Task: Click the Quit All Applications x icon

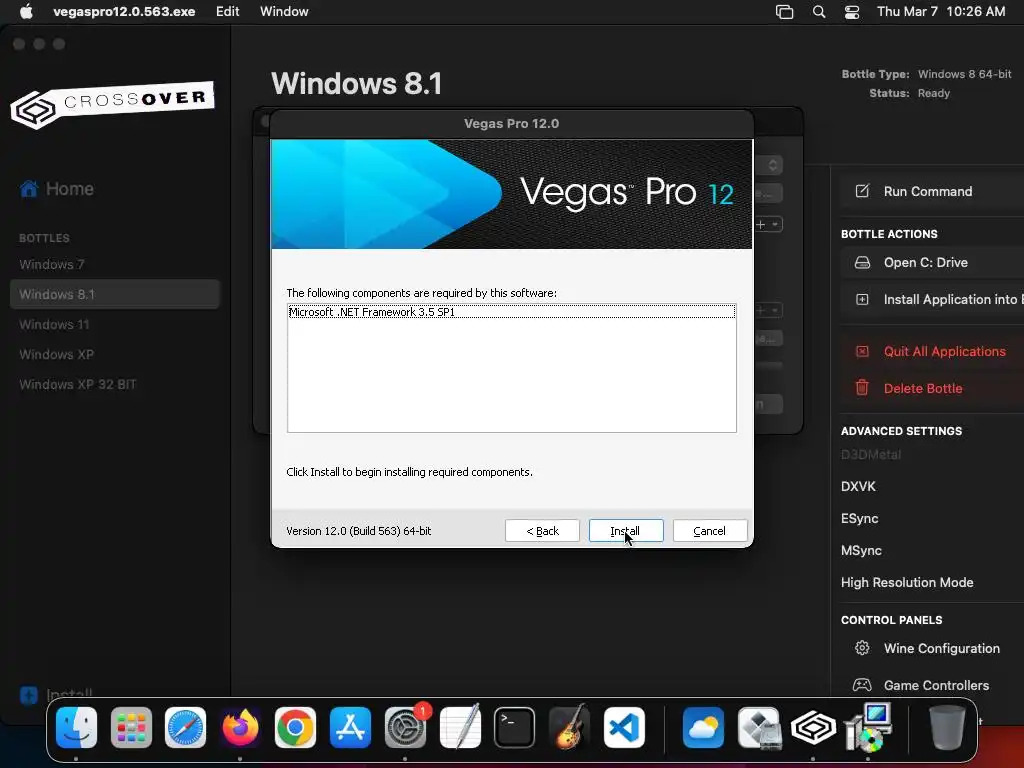Action: click(862, 351)
